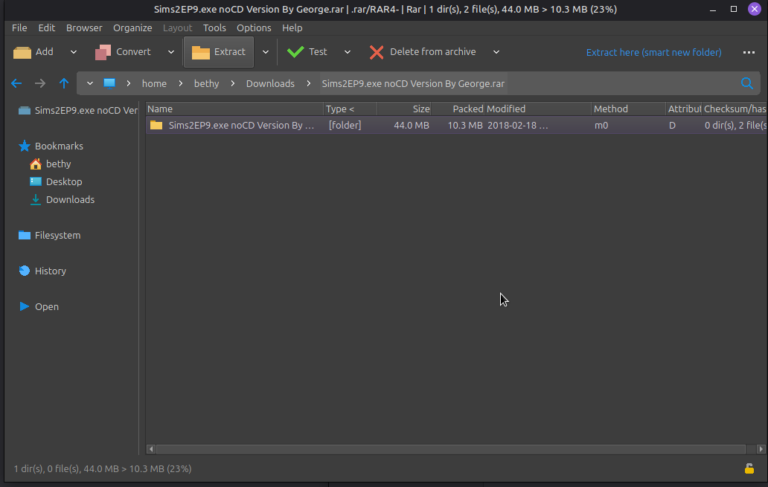Open the address bar history dropdown
Screen dimensions: 768x487
pos(90,84)
